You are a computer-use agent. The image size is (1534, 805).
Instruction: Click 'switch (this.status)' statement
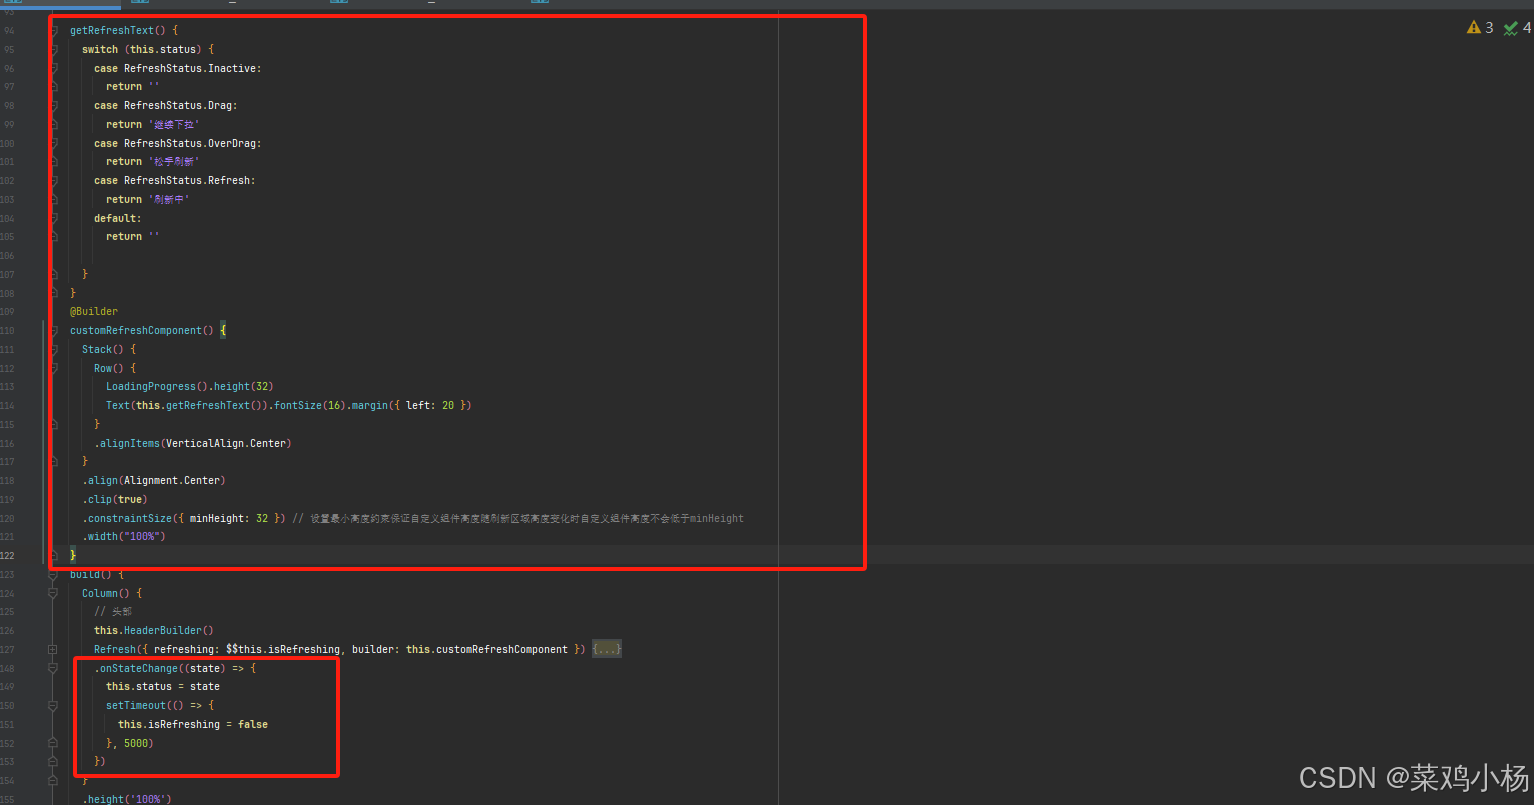[x=148, y=49]
